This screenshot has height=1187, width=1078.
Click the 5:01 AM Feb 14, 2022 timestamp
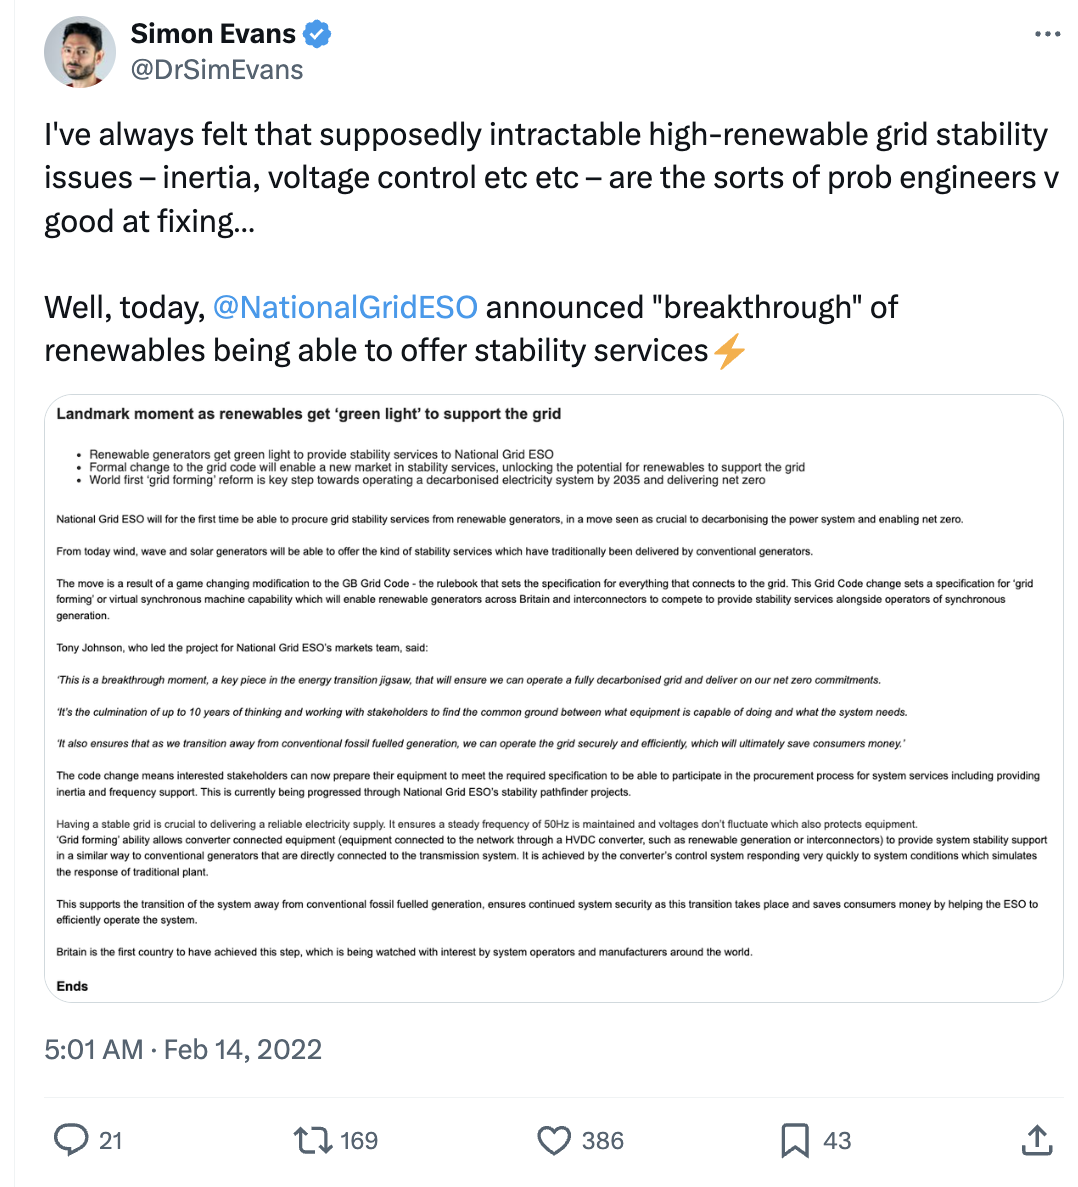point(183,1049)
